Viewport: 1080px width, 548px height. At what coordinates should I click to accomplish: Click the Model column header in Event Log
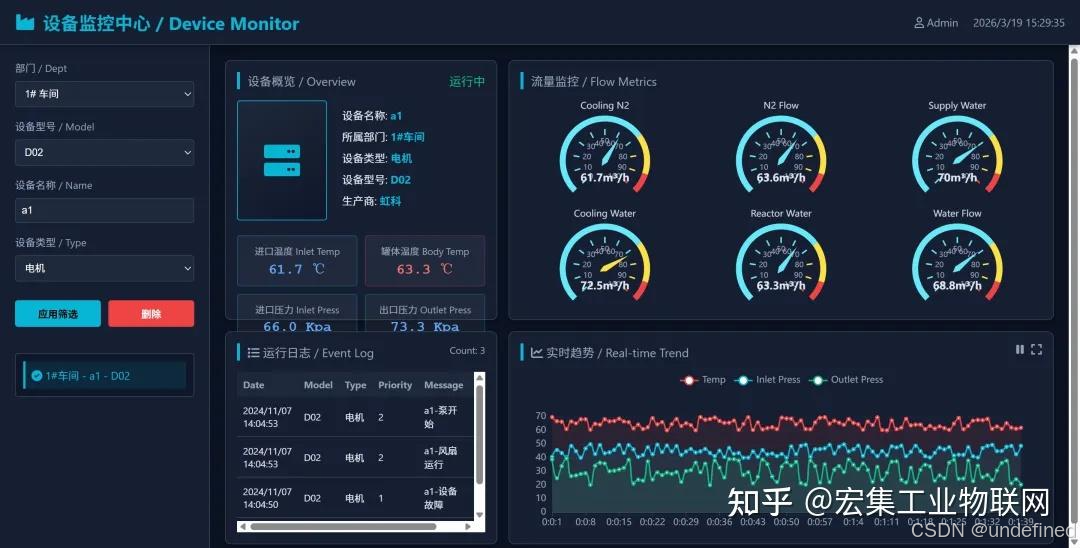click(x=318, y=385)
